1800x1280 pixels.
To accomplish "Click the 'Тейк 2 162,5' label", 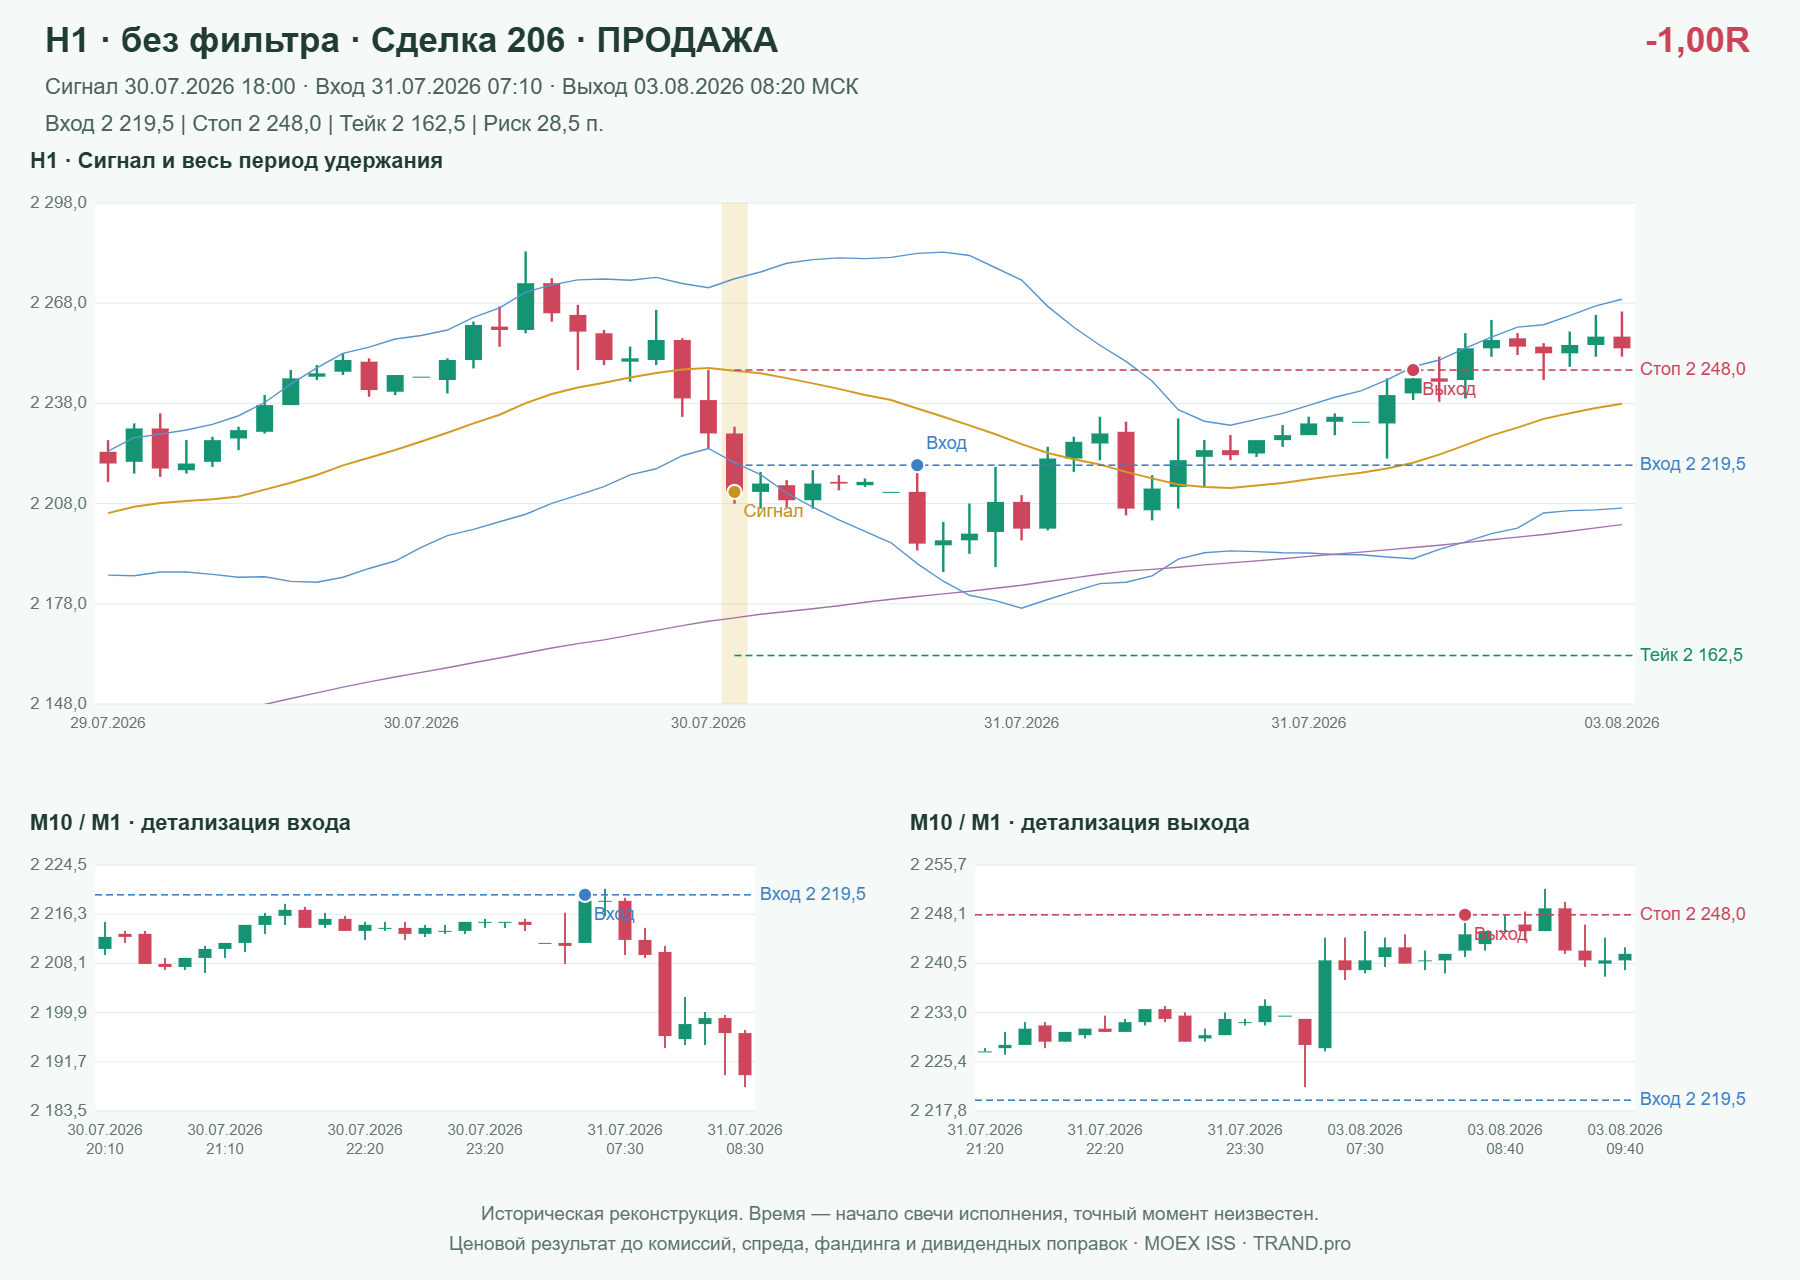I will [1691, 655].
